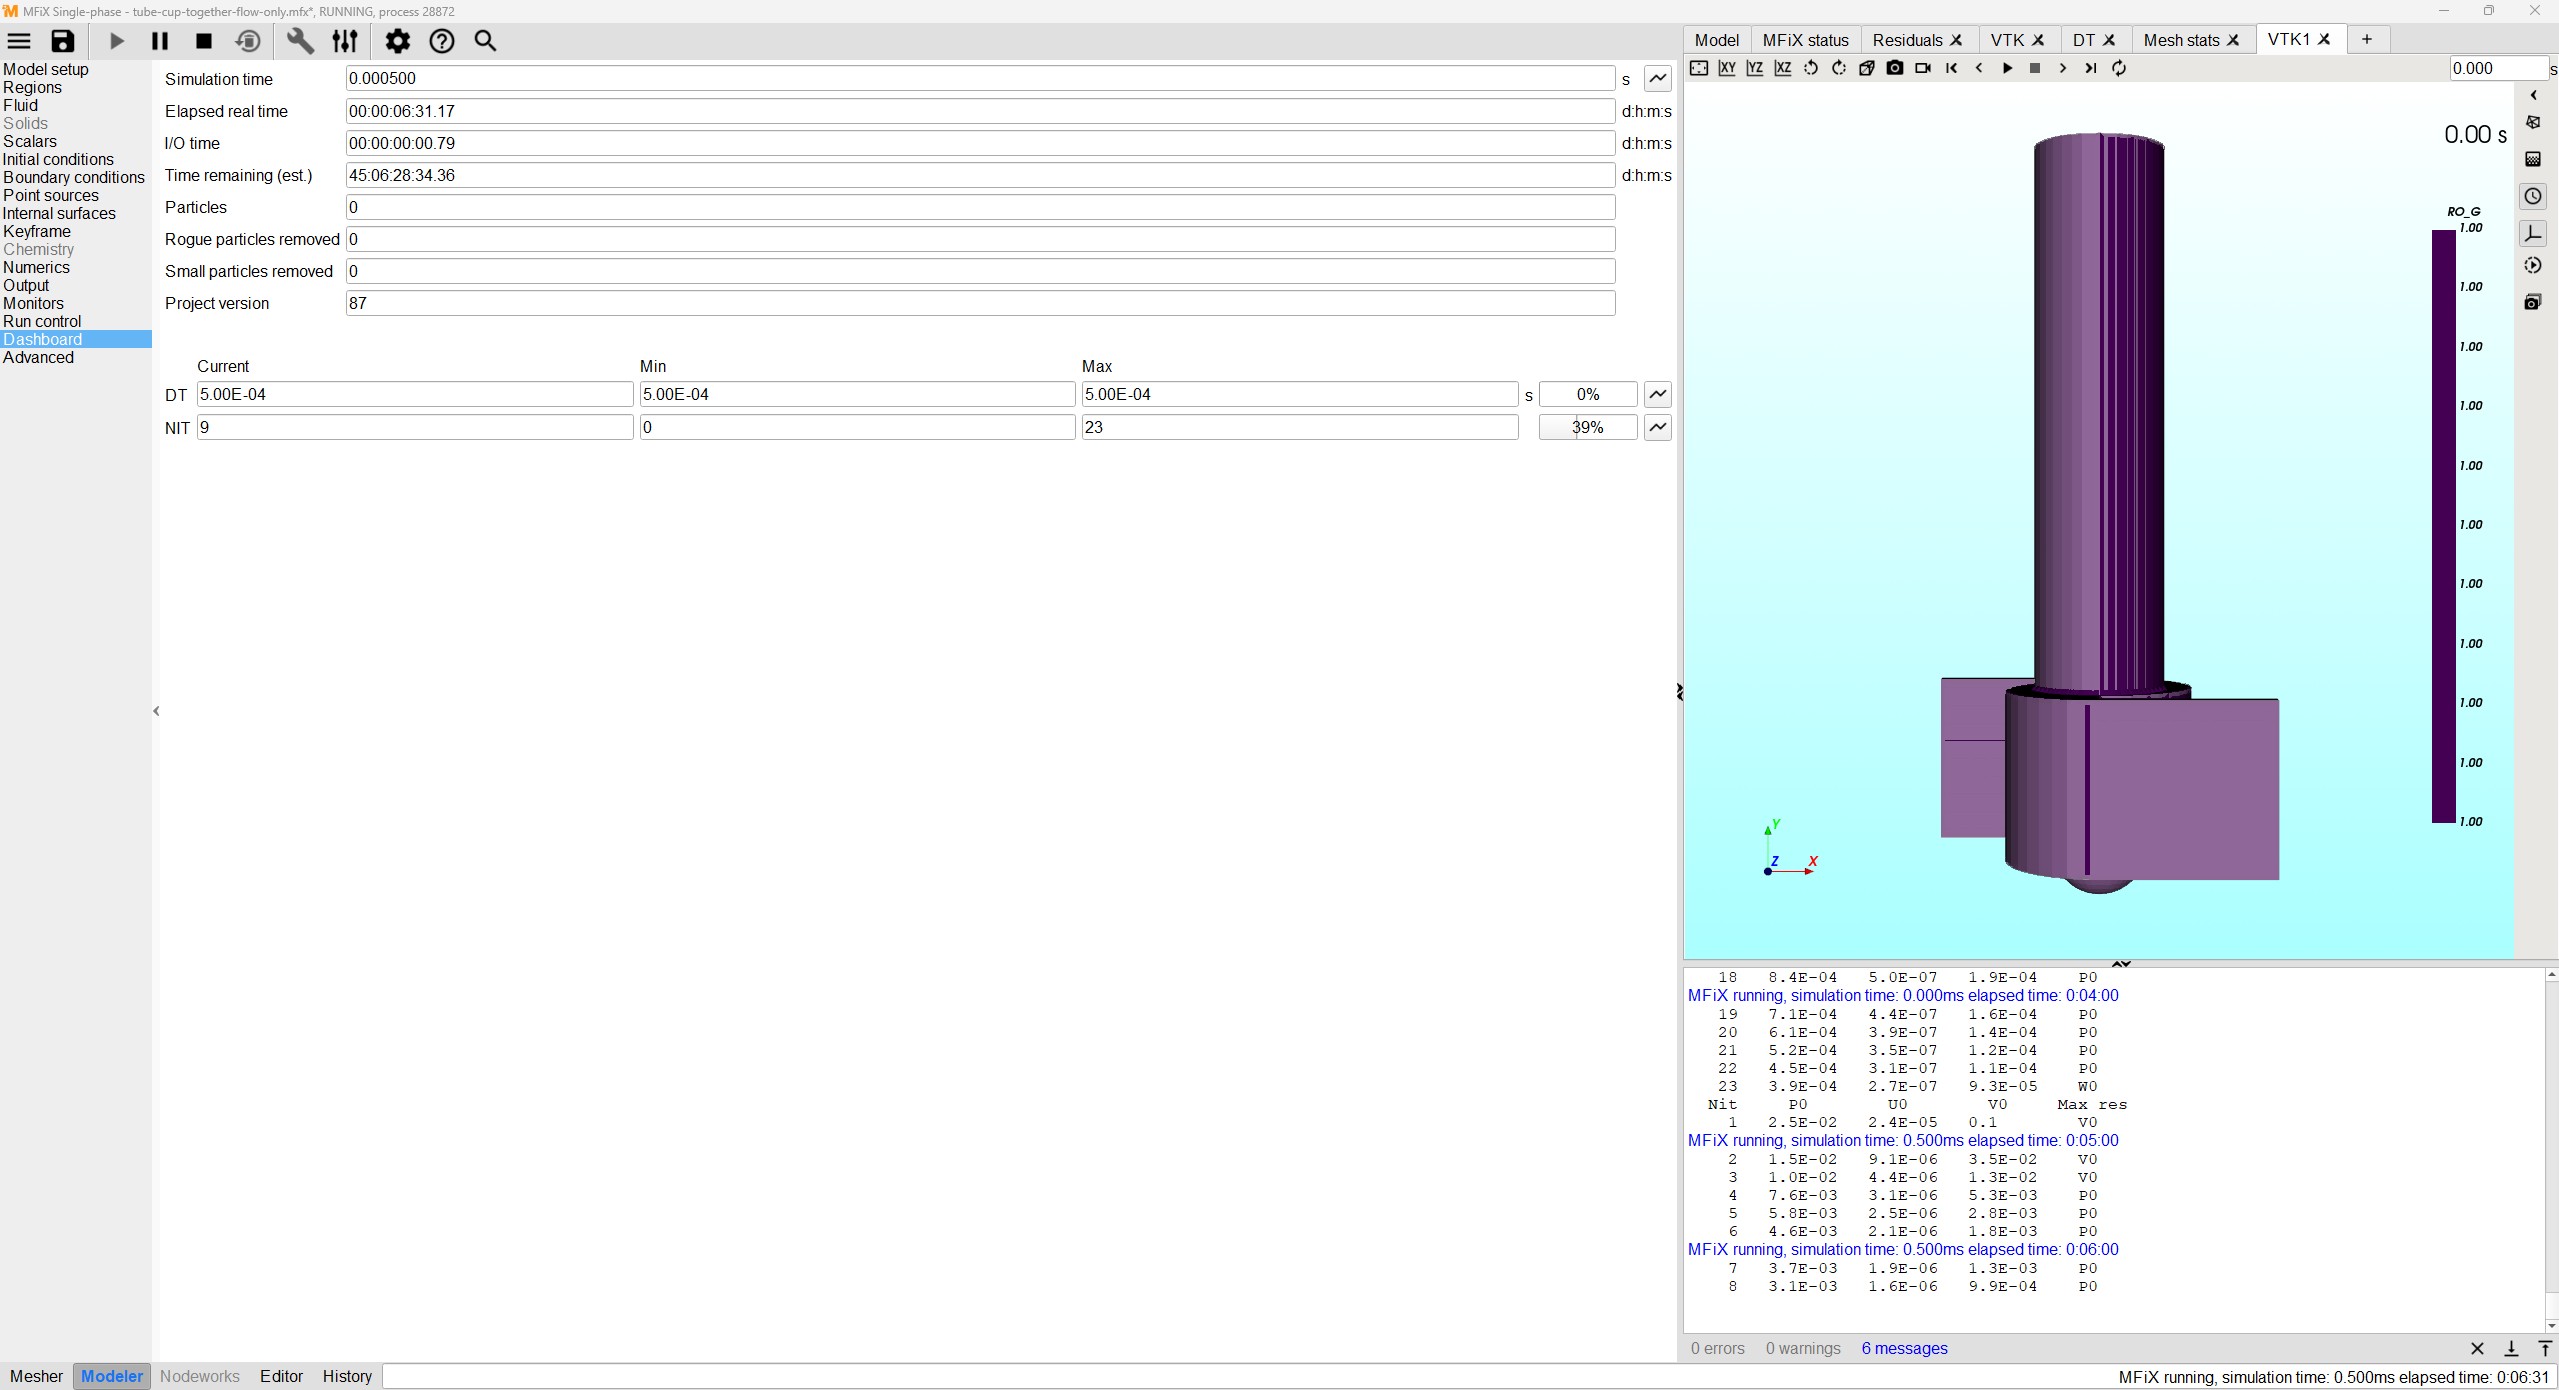The height and width of the screenshot is (1390, 2559).
Task: Collapse the left navigation pane chevron
Action: 156,711
